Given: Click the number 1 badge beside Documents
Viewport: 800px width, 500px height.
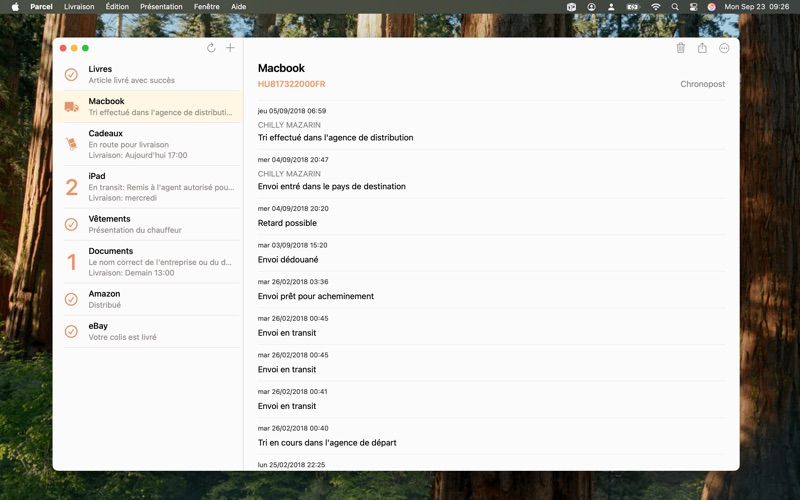Looking at the screenshot, I should tap(71, 262).
